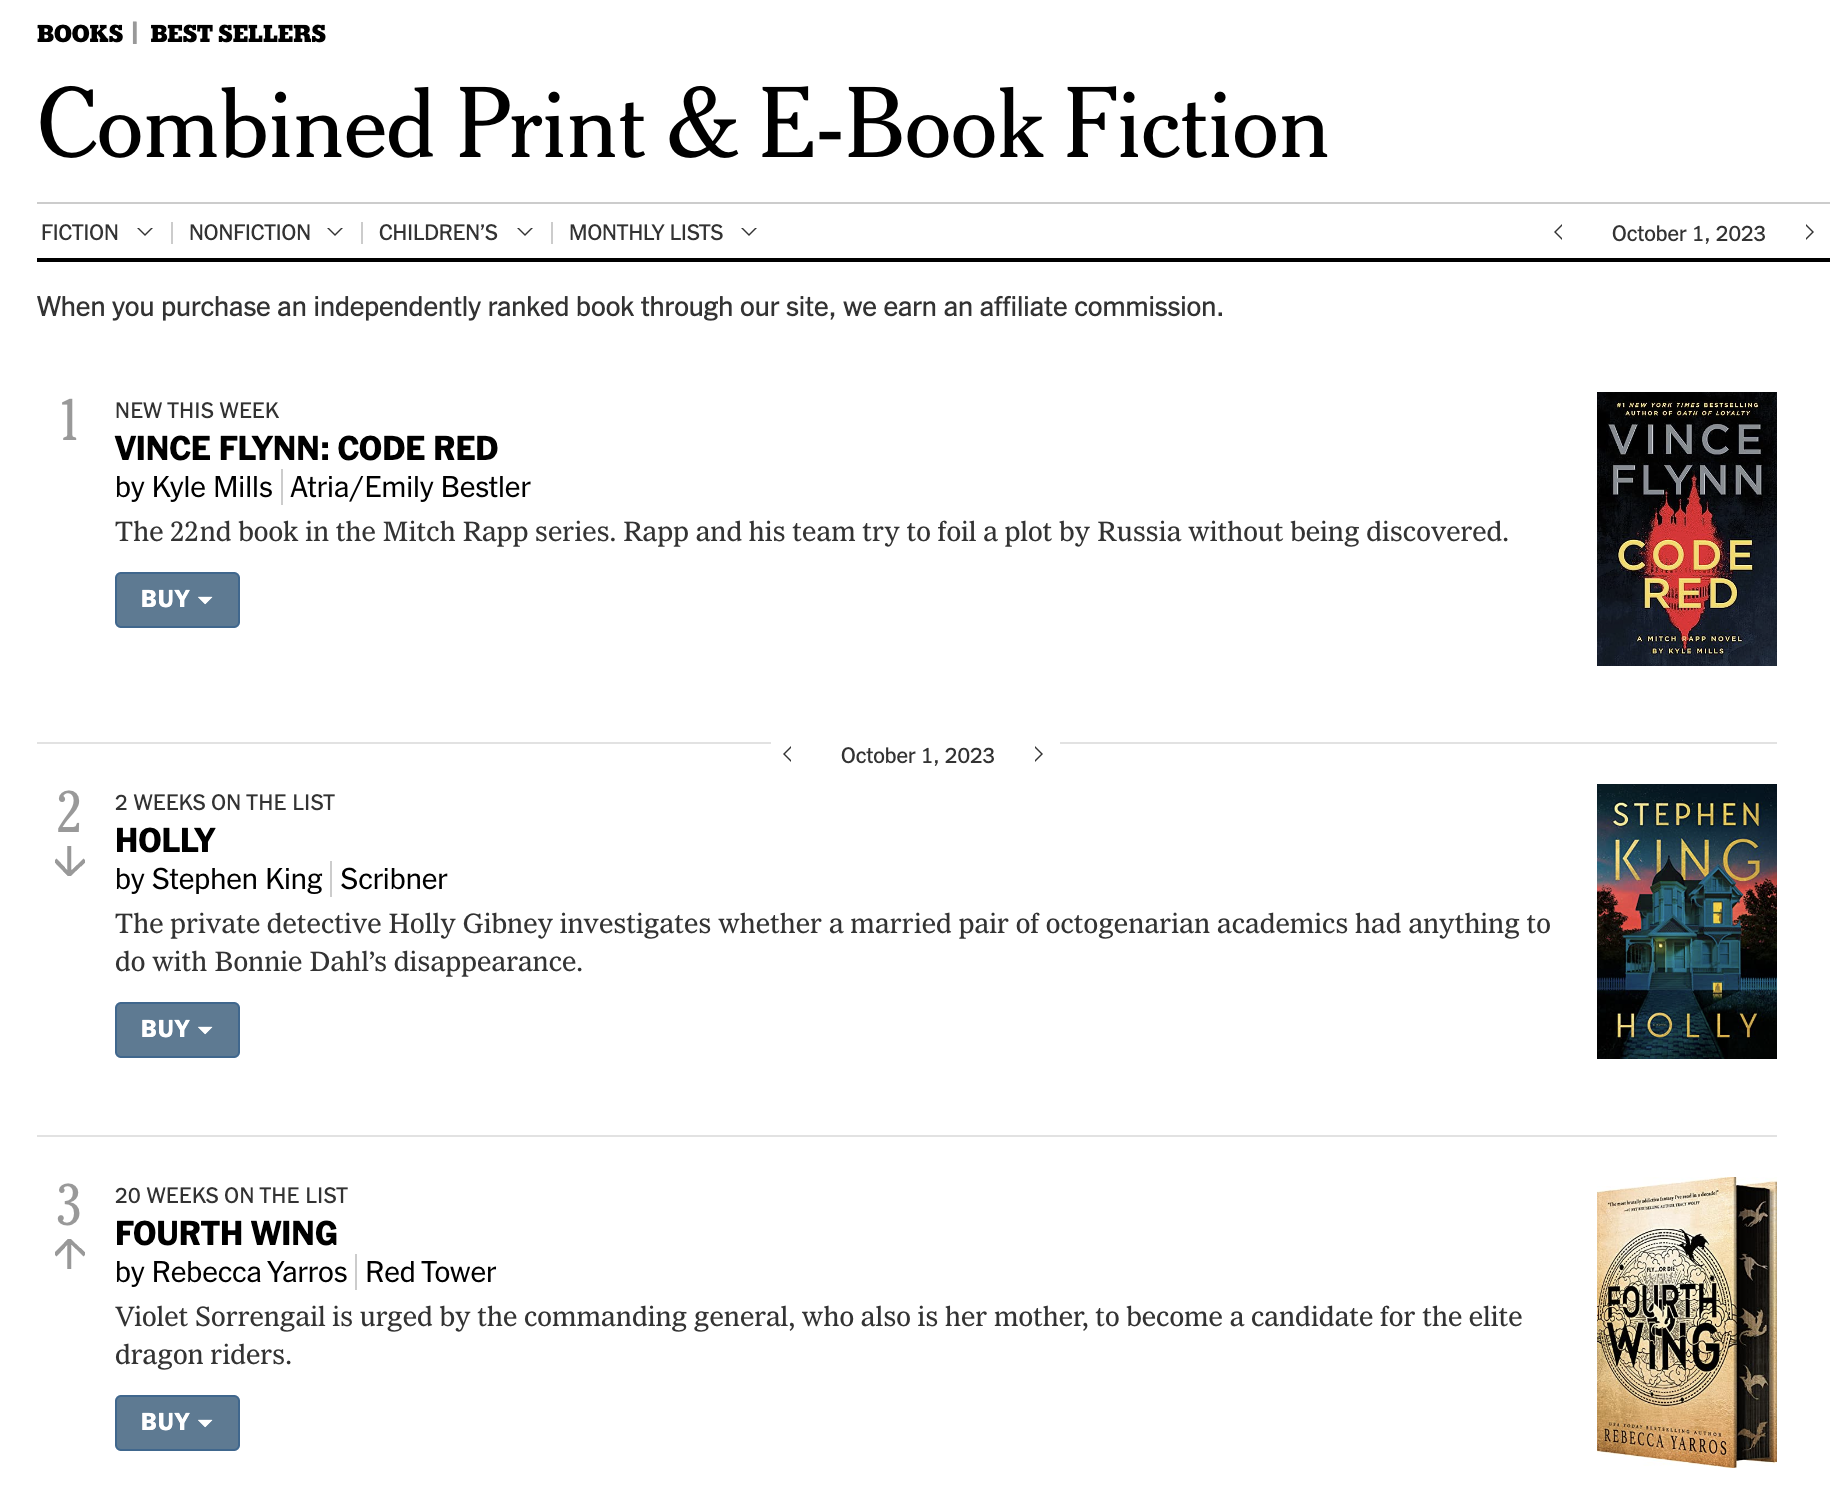Click the down arrow under rank 2

69,862
